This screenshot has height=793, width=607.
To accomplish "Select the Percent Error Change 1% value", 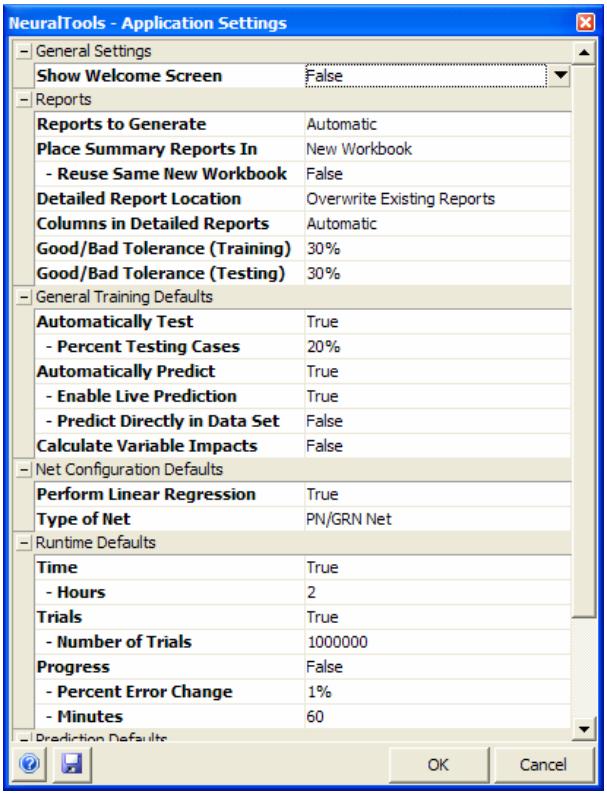I will [x=438, y=691].
